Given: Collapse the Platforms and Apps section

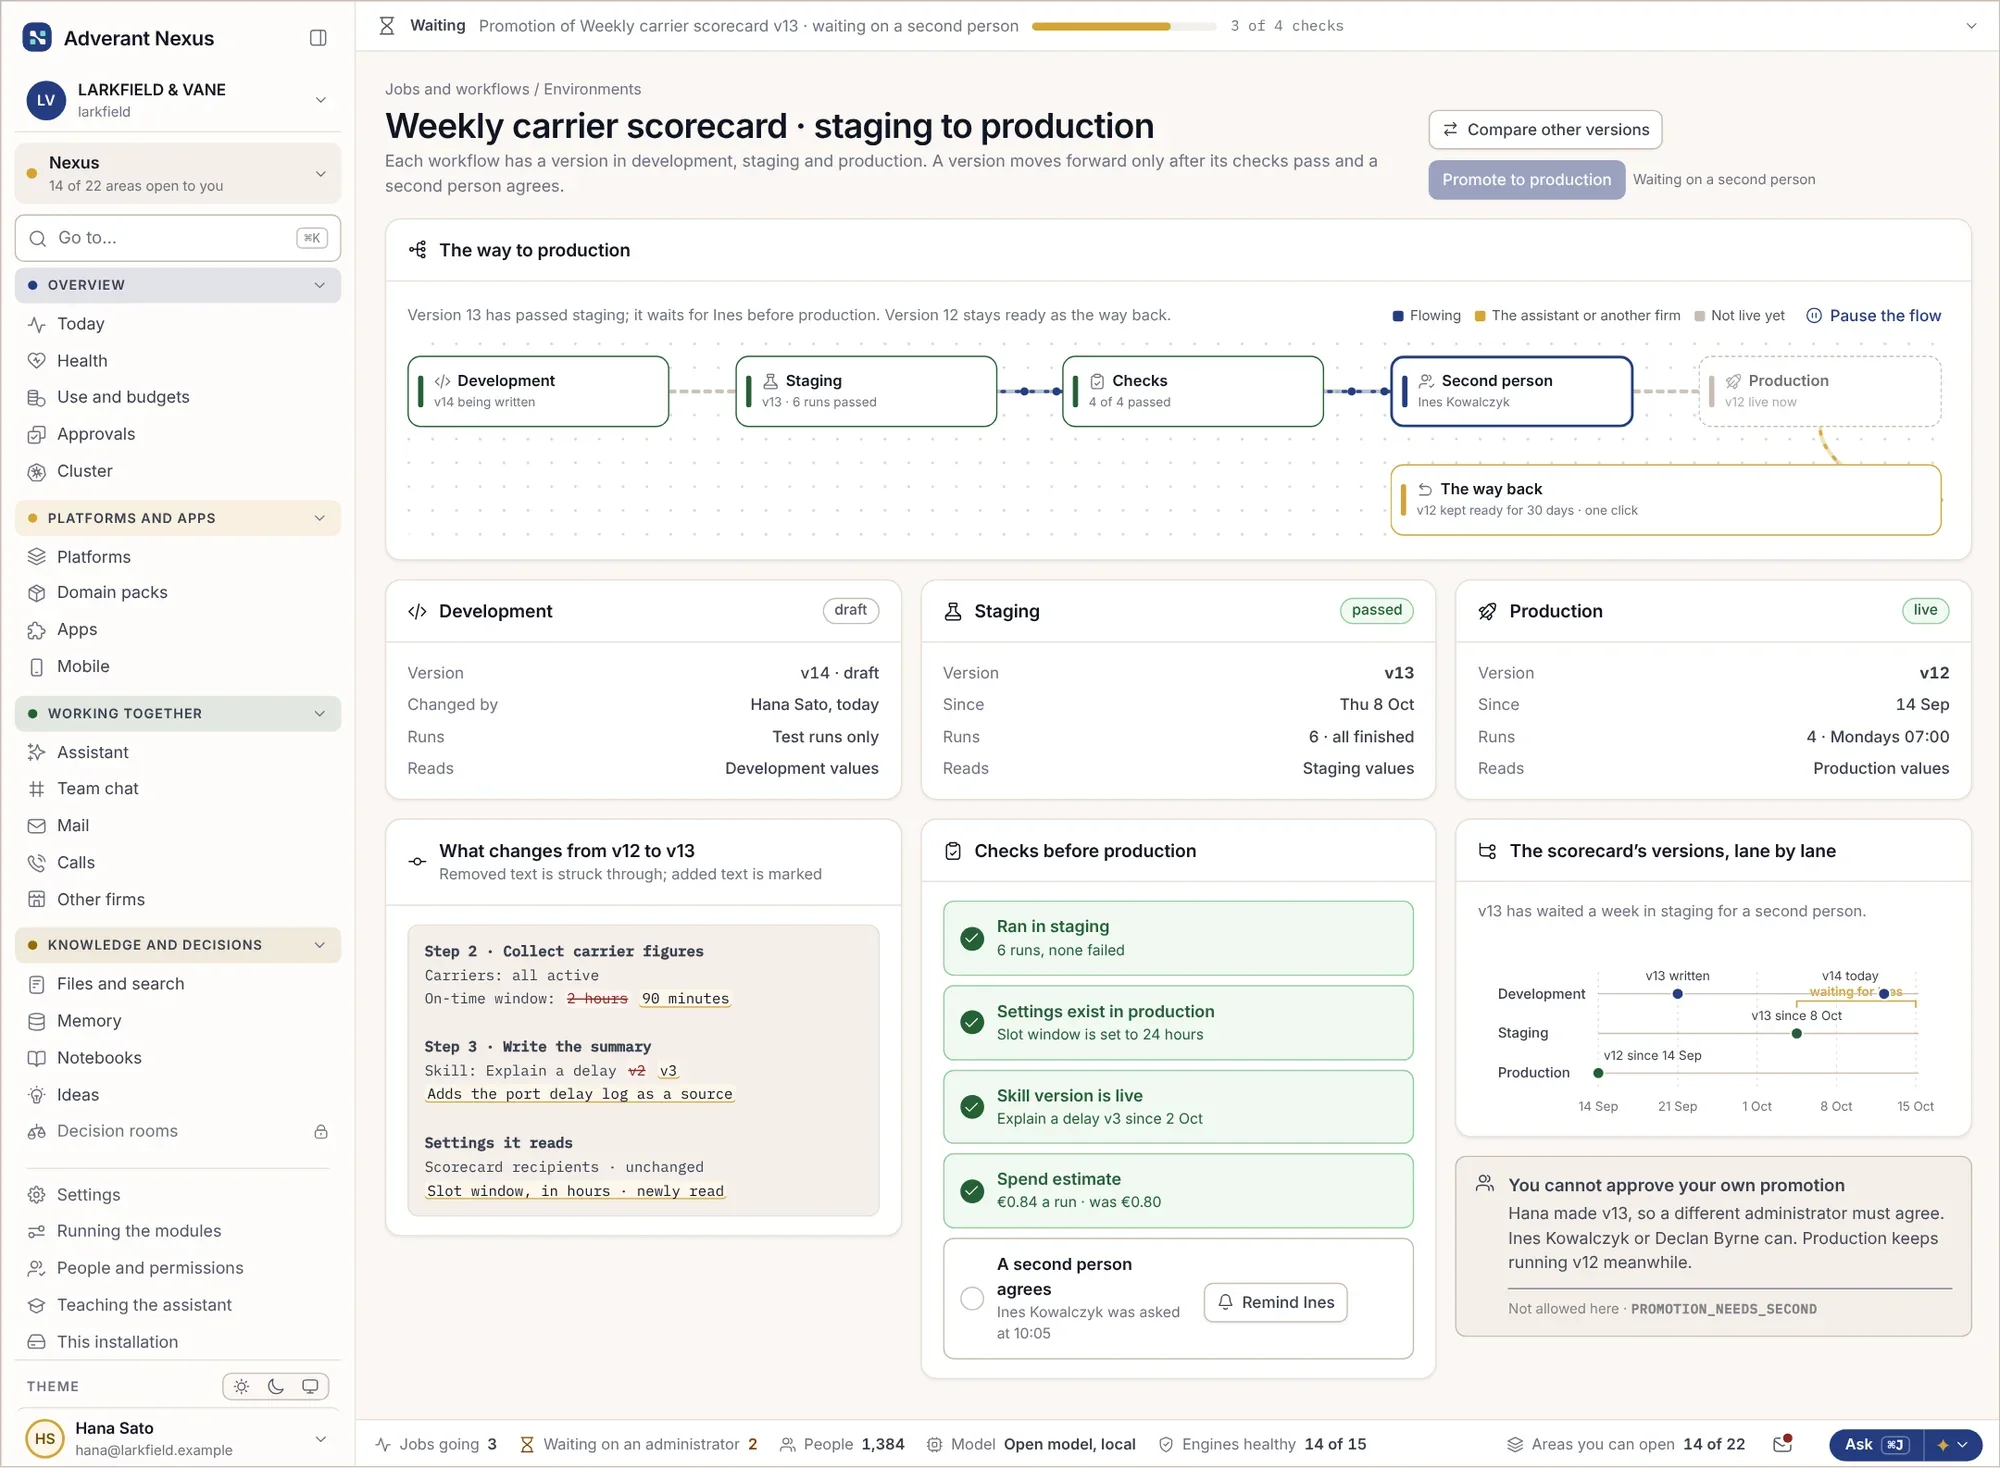Looking at the screenshot, I should [x=178, y=518].
